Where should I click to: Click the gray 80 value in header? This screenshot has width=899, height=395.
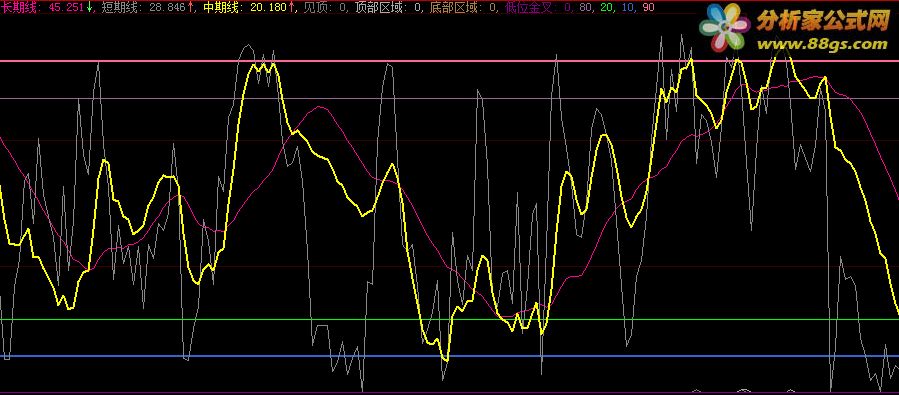coord(586,7)
